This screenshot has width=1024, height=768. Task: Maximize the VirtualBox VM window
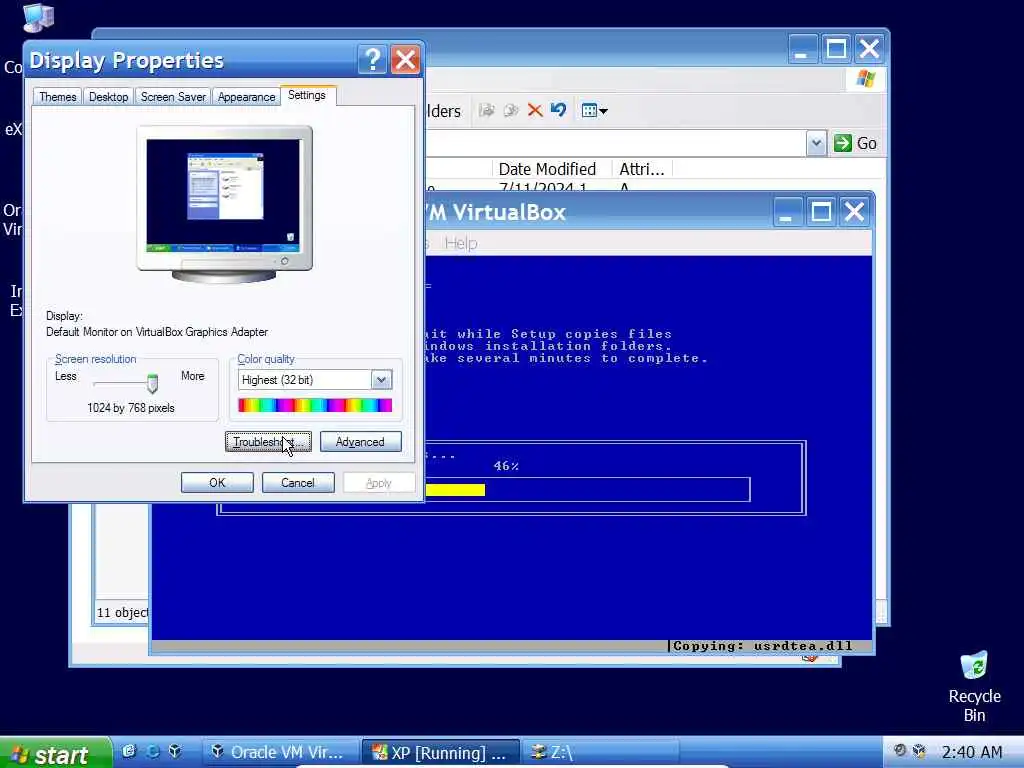pyautogui.click(x=821, y=212)
